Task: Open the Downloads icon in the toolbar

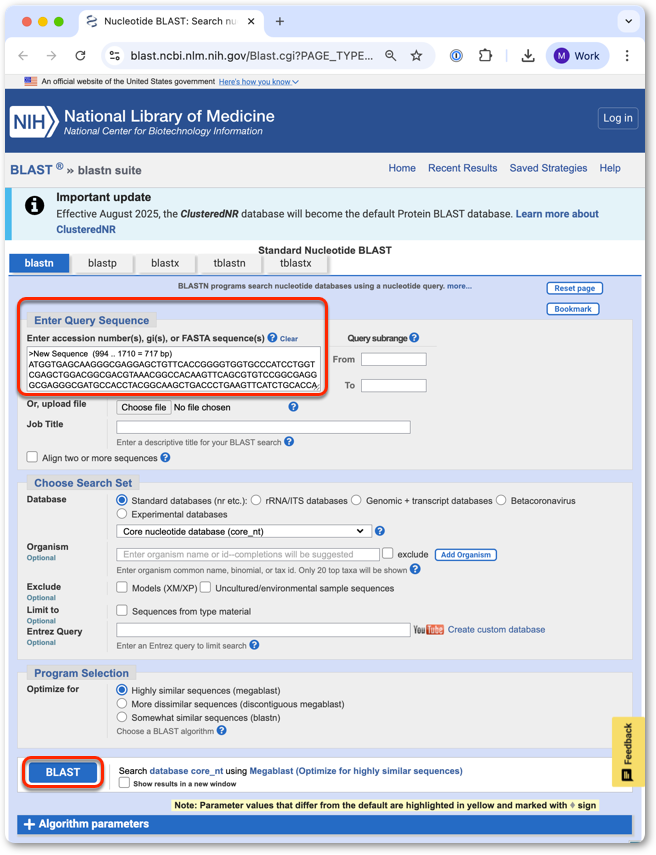Action: (x=528, y=56)
